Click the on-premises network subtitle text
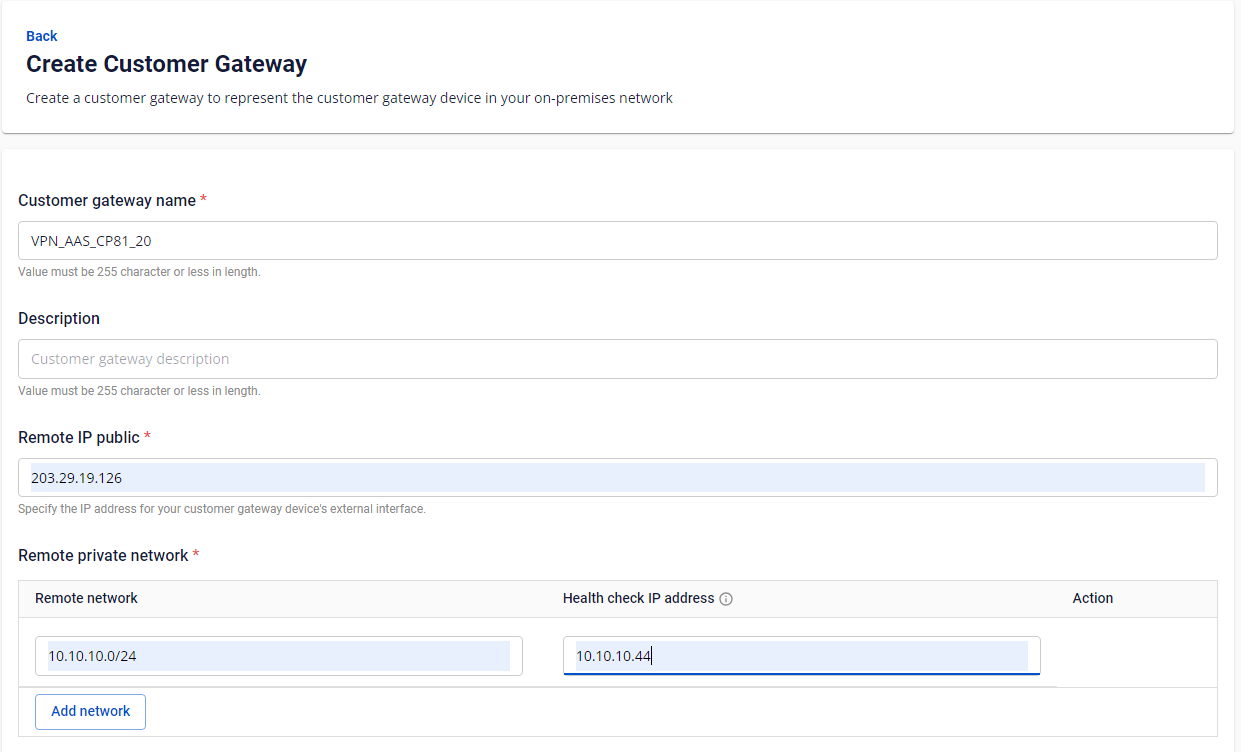 tap(349, 98)
